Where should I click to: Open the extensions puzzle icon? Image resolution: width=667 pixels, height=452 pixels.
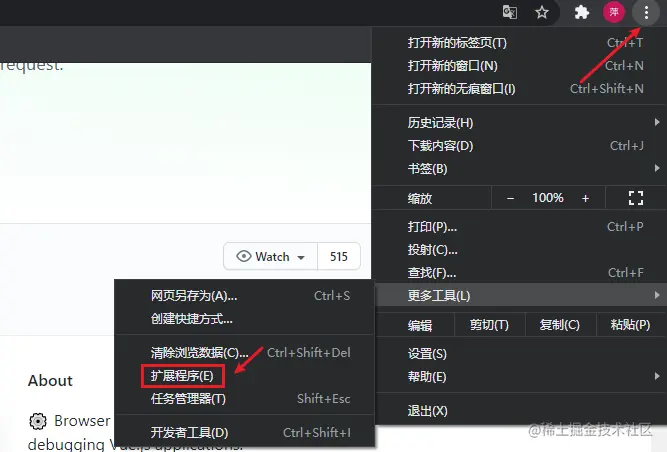[581, 12]
